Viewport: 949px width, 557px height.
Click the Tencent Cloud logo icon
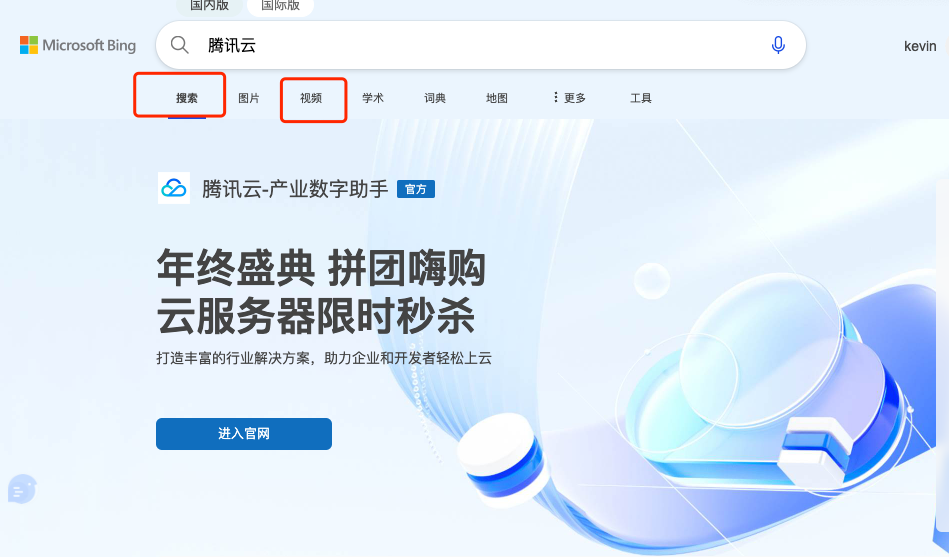coord(174,188)
